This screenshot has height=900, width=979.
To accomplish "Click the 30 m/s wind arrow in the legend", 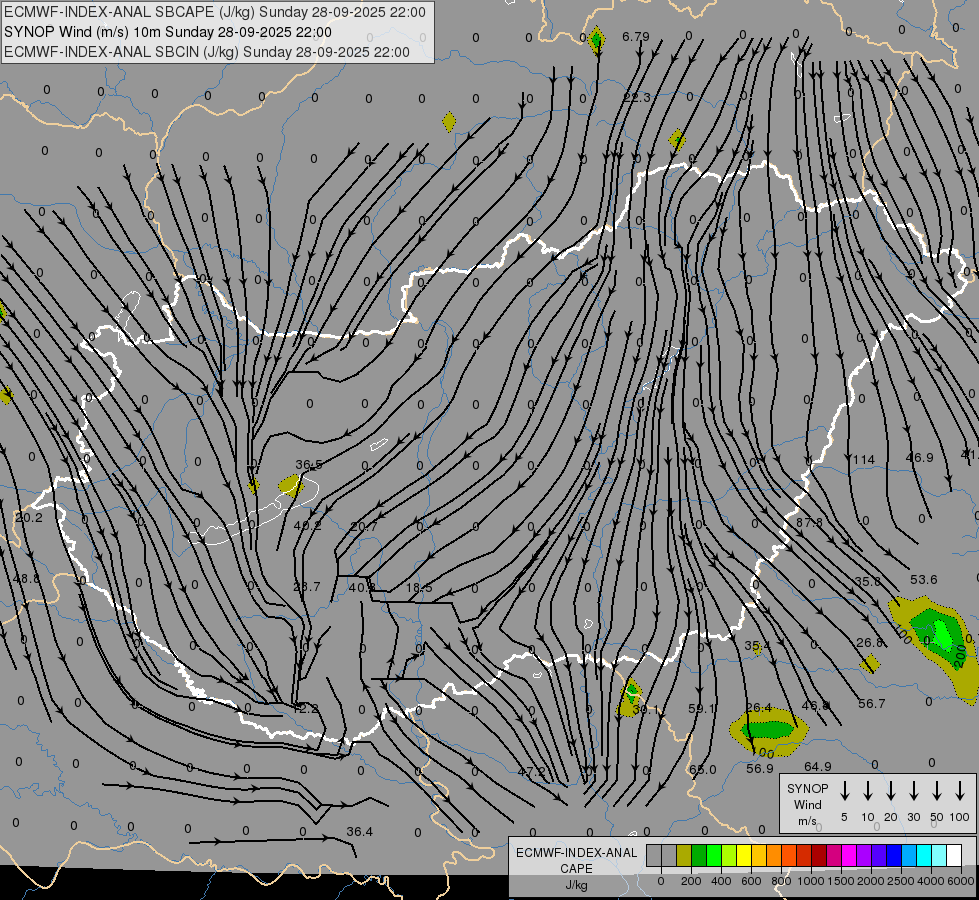I will tap(914, 791).
